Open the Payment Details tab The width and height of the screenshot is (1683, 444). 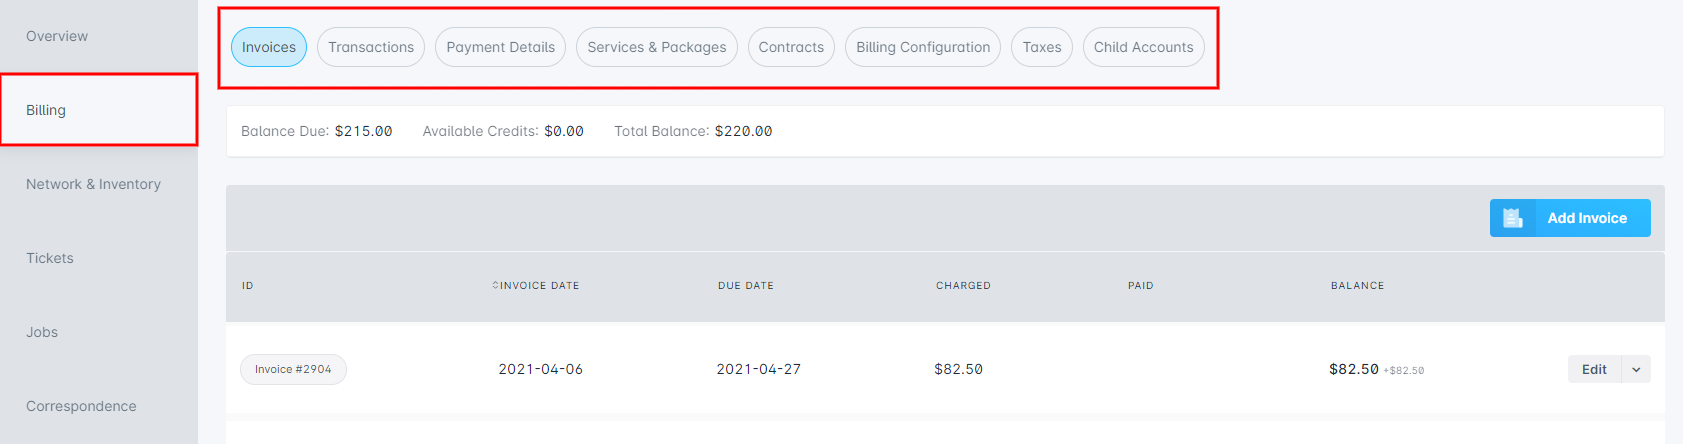[501, 47]
